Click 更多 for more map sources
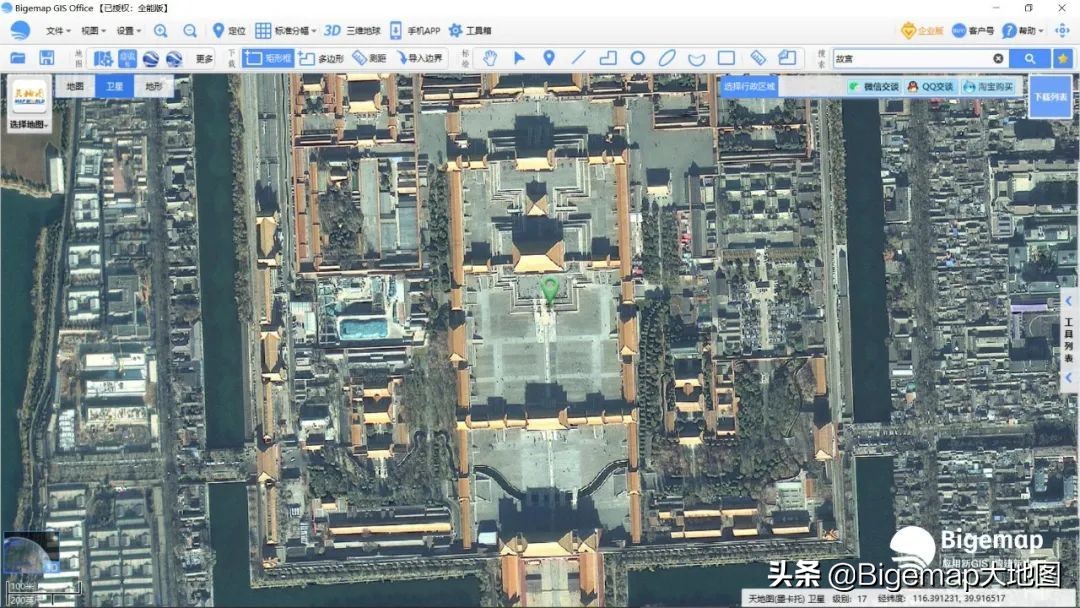The image size is (1080, 608). click(x=205, y=59)
